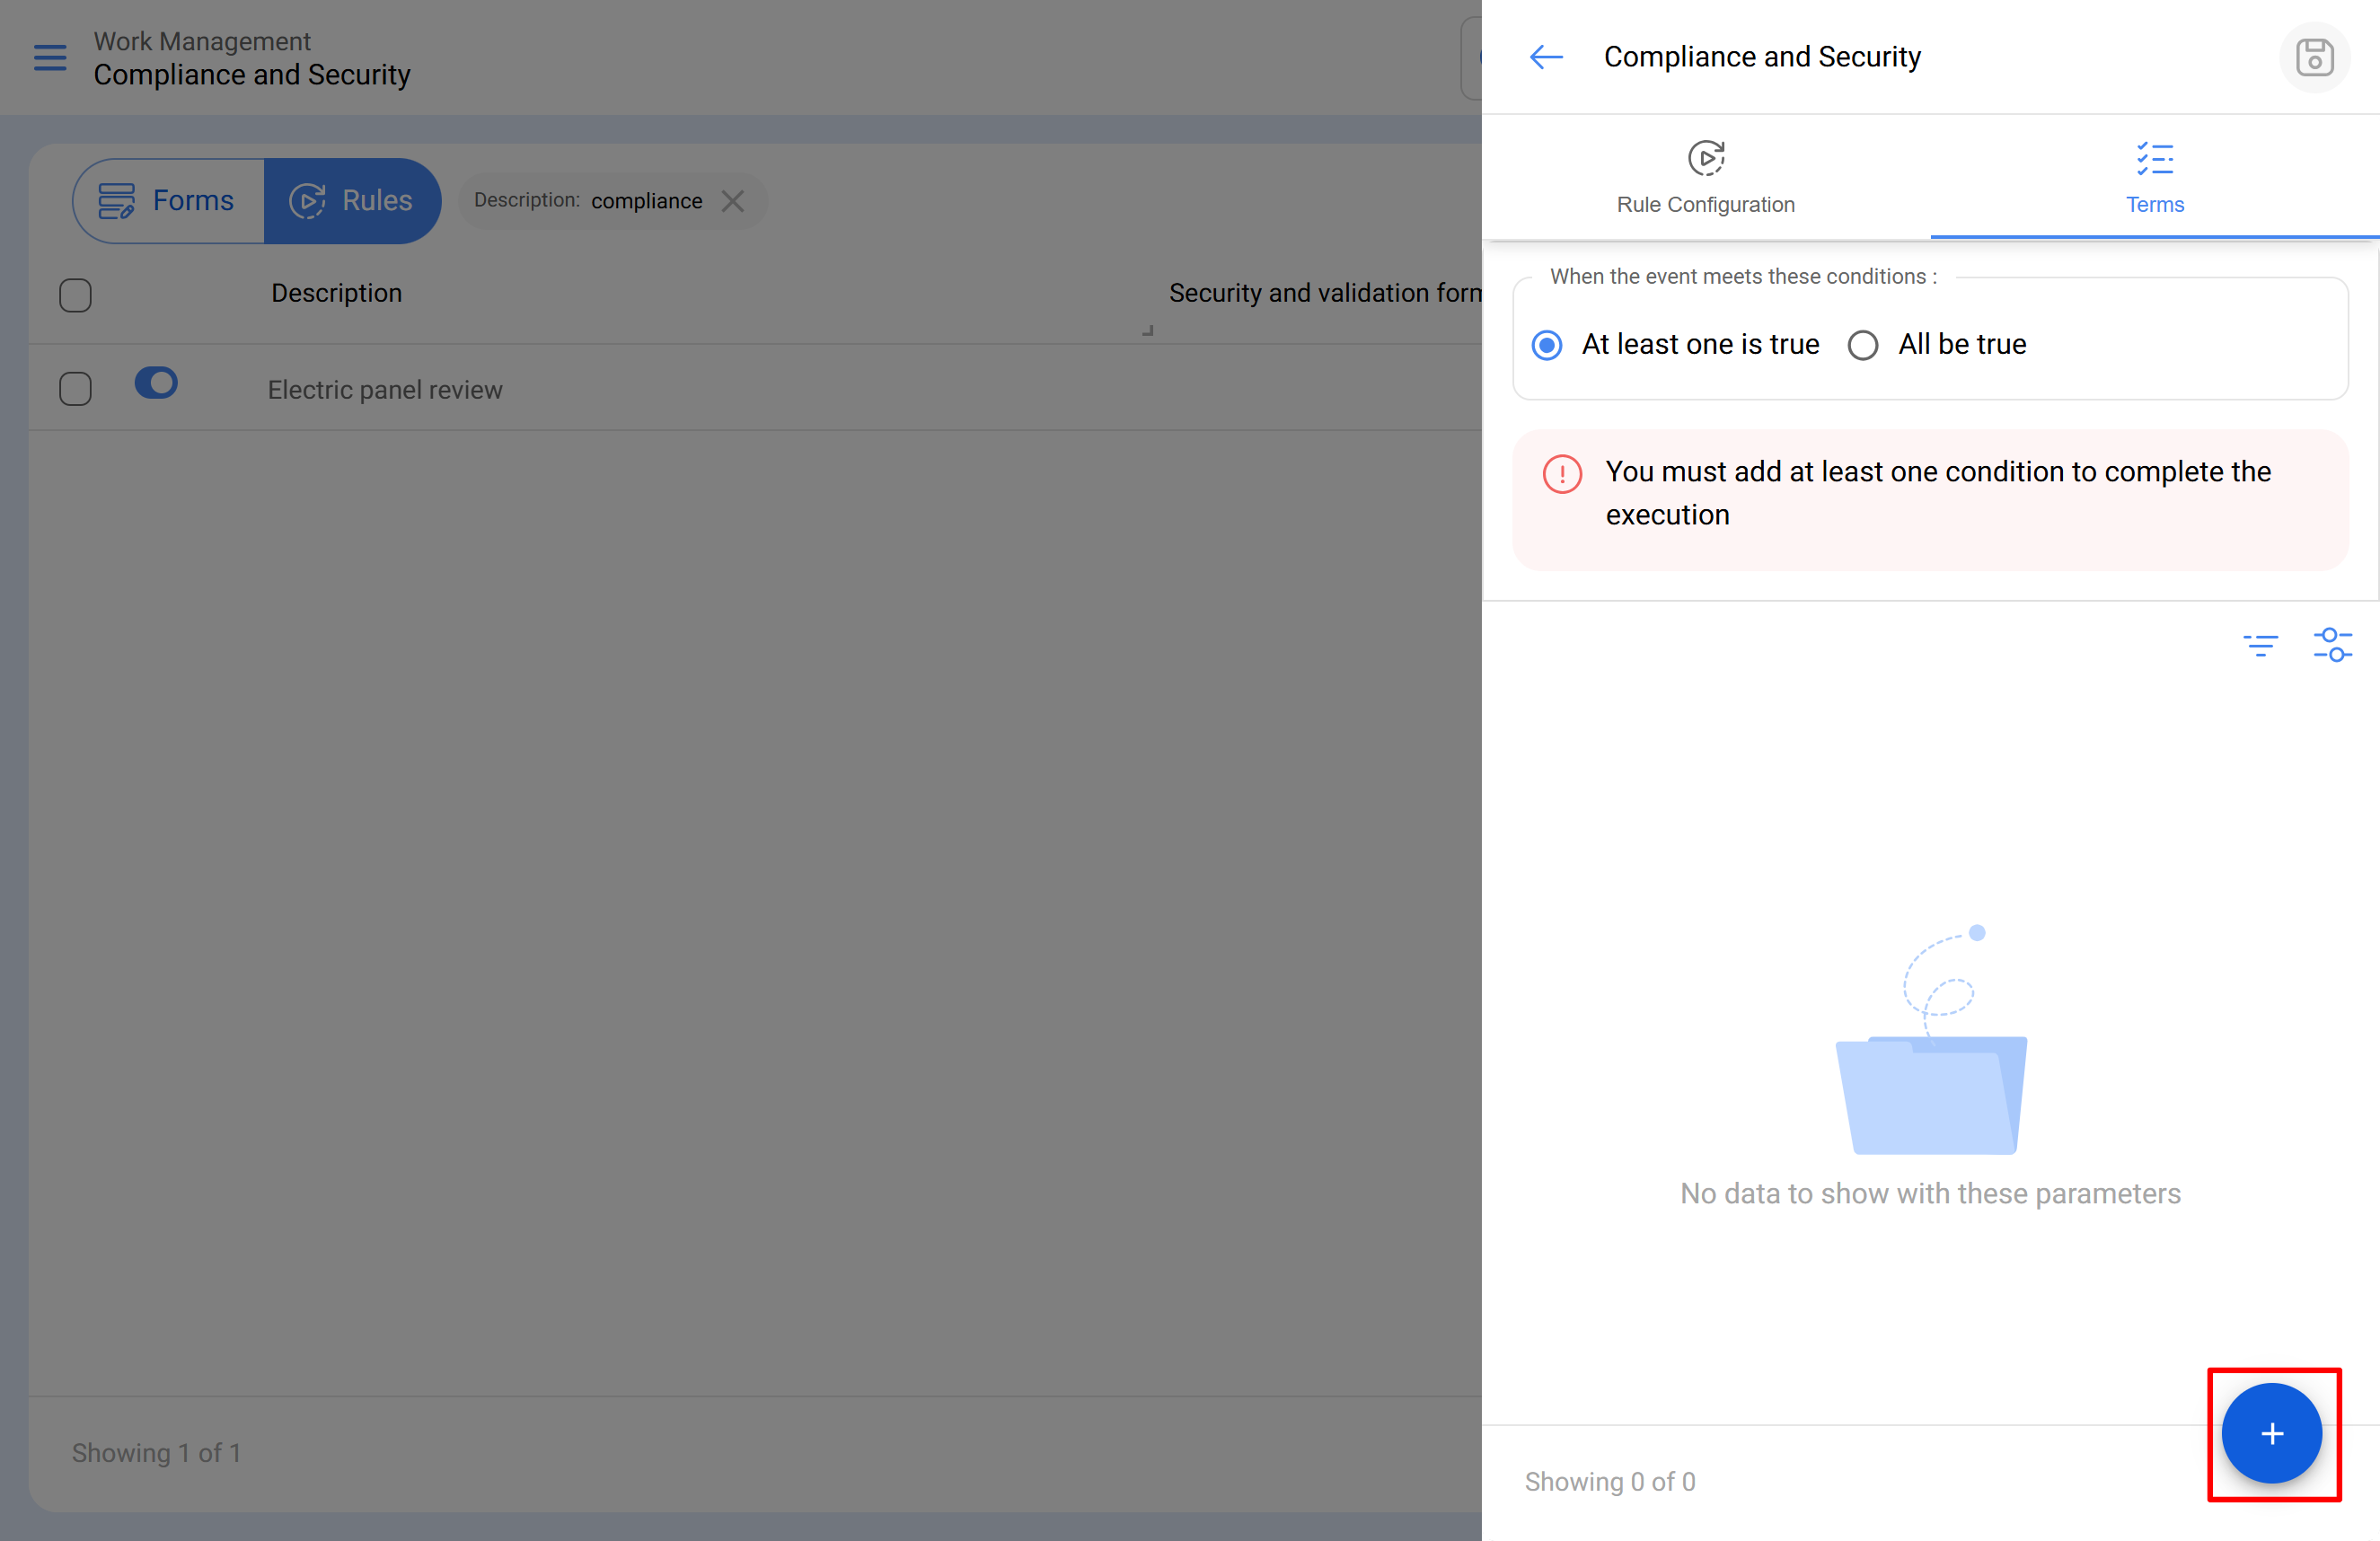Toggle the Electric panel review switch
The width and height of the screenshot is (2380, 1541).
(156, 383)
